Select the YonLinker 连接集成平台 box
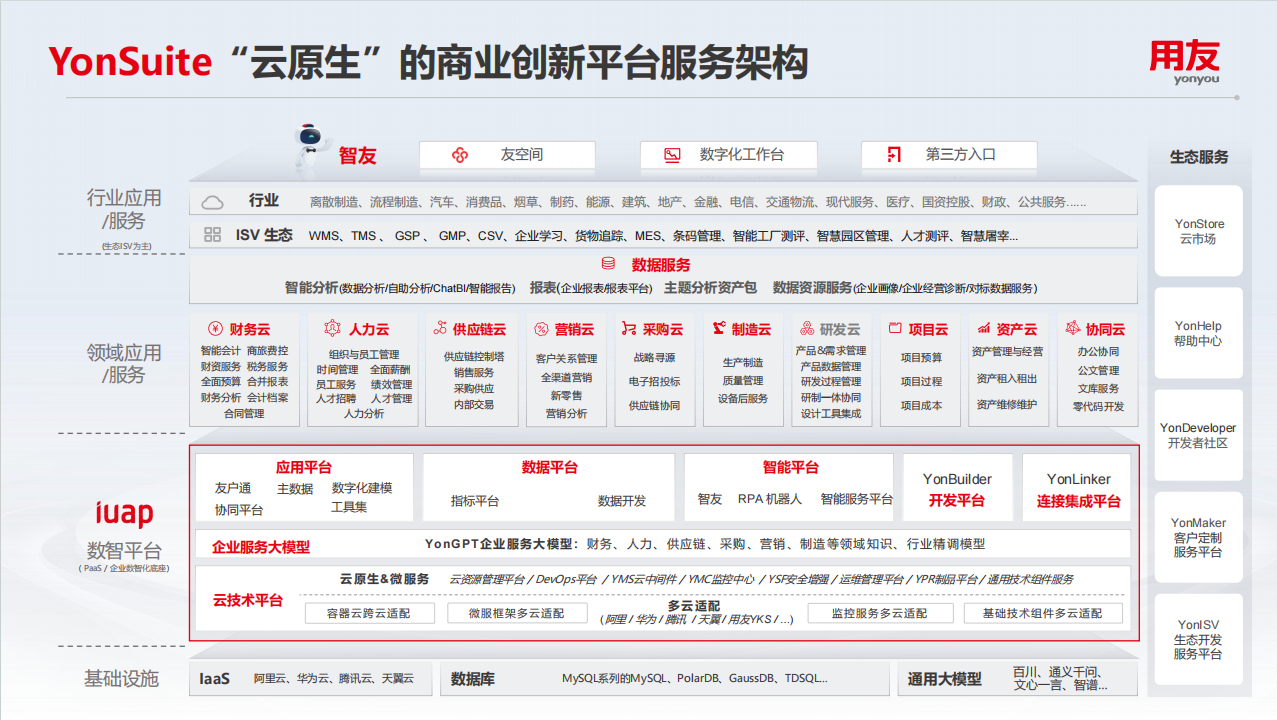 click(x=1078, y=489)
